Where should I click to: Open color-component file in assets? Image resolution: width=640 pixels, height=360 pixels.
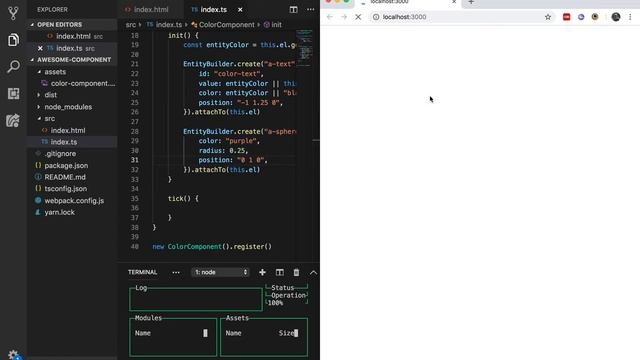click(x=73, y=83)
